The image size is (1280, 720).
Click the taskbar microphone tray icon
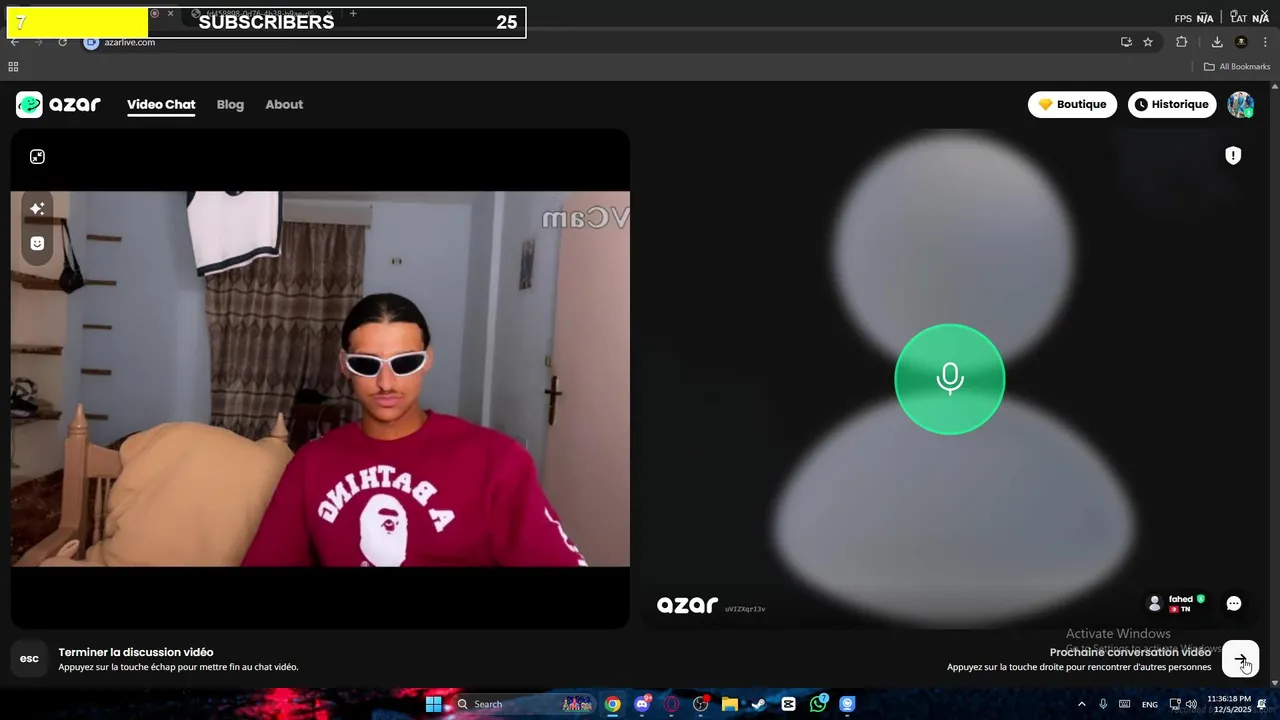tap(1103, 704)
